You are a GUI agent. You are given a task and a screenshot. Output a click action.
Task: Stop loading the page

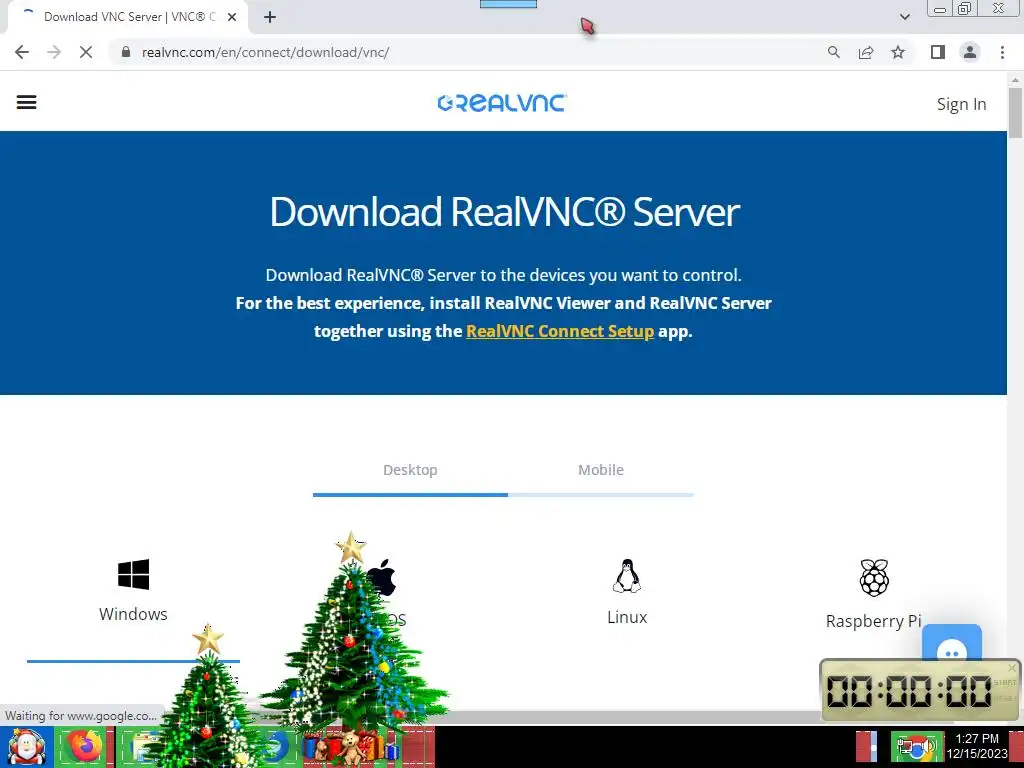tap(86, 52)
